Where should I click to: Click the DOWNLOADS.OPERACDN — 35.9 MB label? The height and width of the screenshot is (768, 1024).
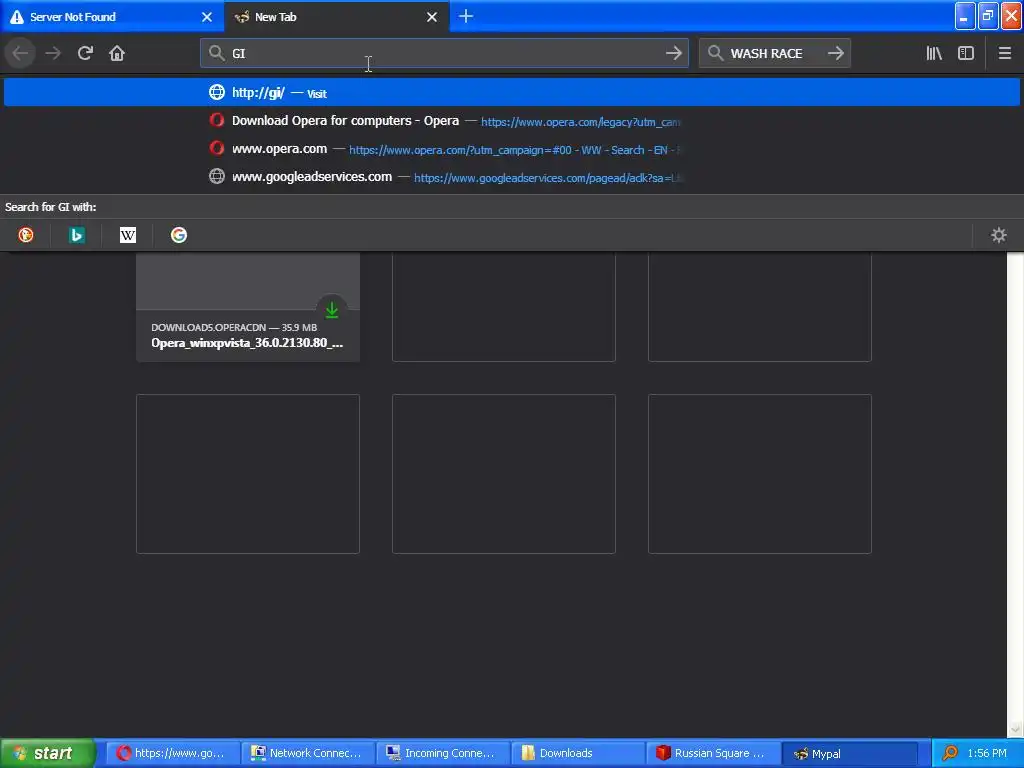click(x=234, y=327)
